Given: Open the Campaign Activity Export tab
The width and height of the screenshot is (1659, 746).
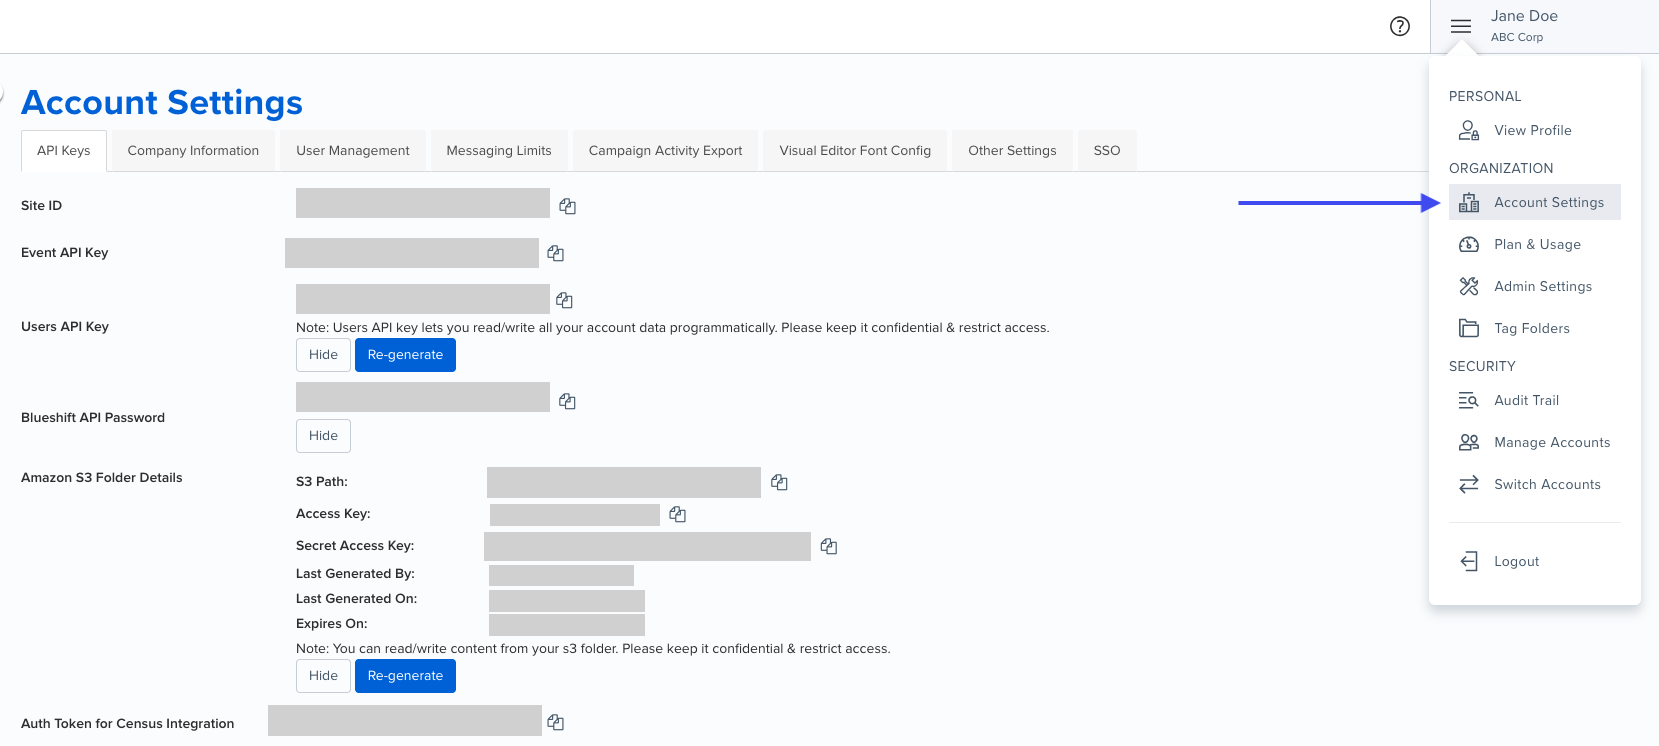Looking at the screenshot, I should 666,151.
